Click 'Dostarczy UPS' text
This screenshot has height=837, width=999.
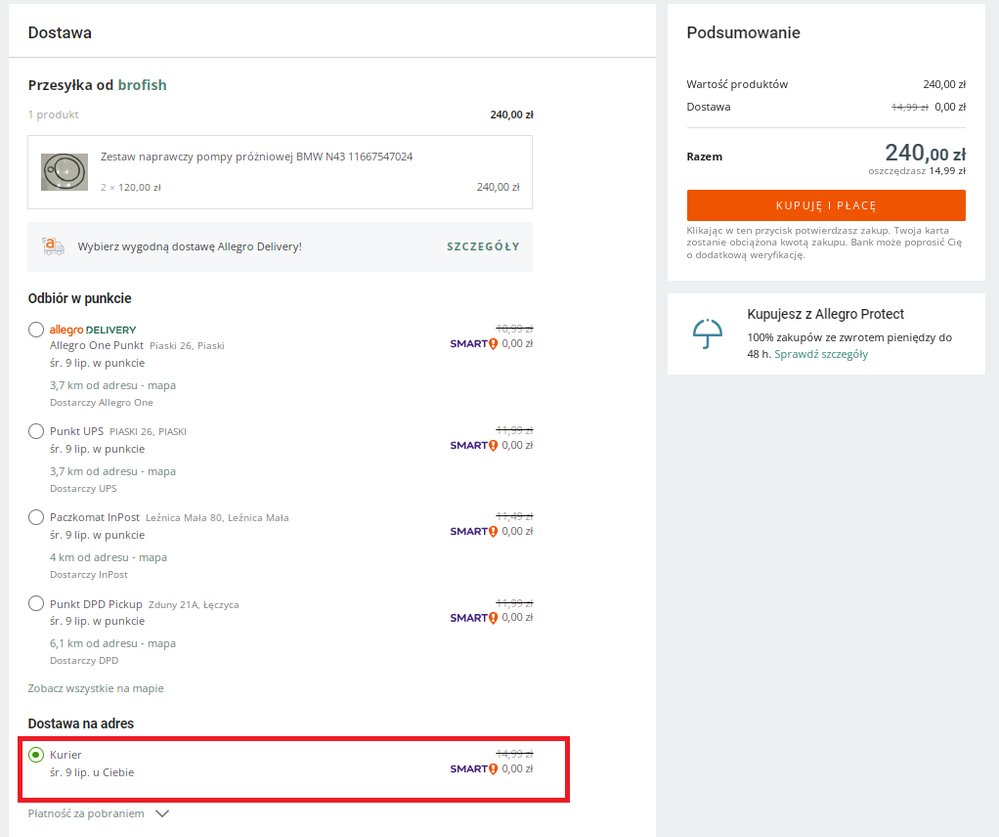point(83,489)
